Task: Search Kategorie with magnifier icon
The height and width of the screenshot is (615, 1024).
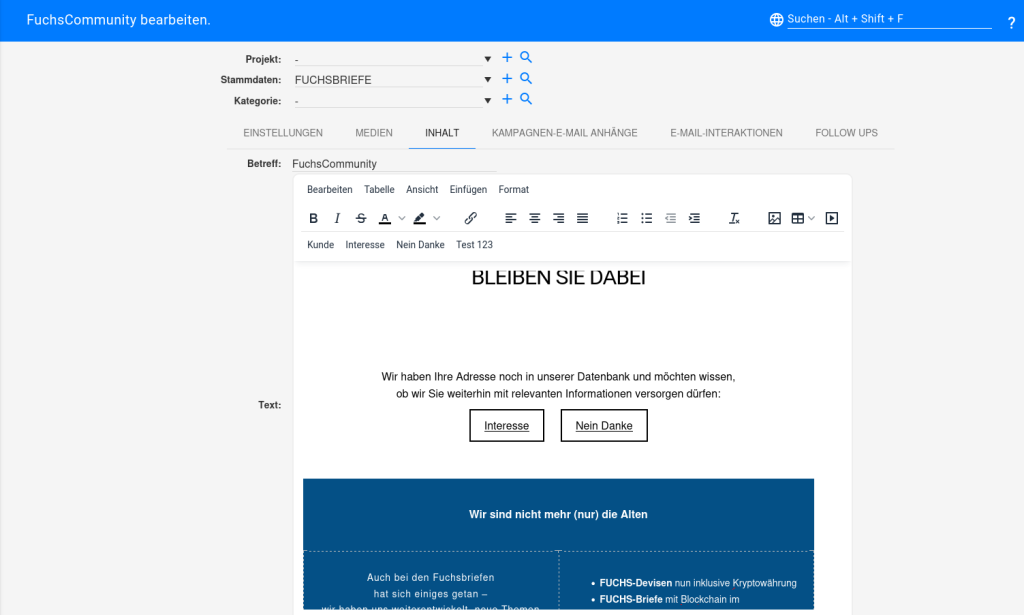Action: [526, 99]
